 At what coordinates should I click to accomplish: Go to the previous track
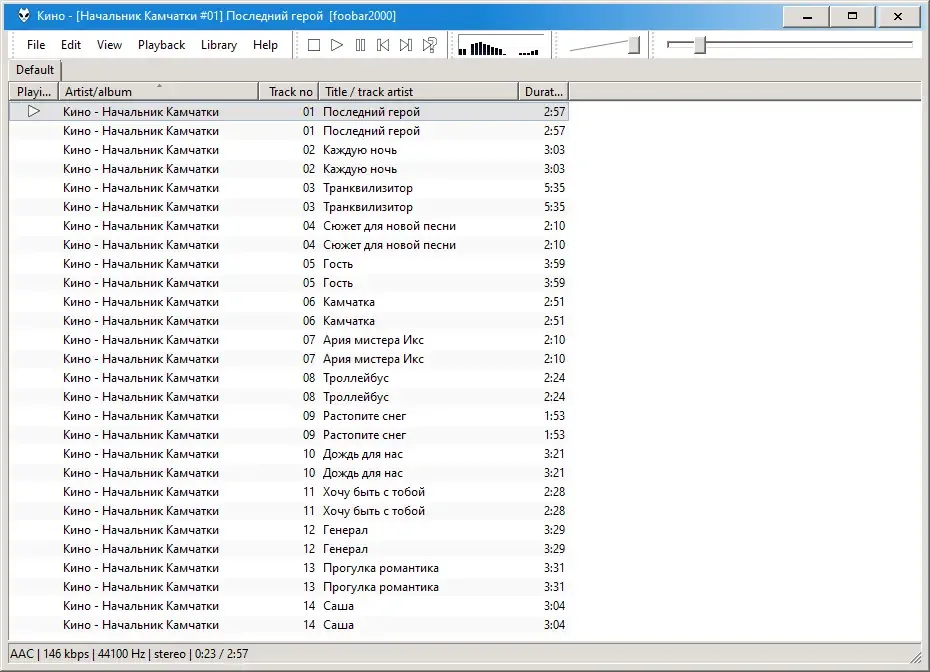point(383,45)
